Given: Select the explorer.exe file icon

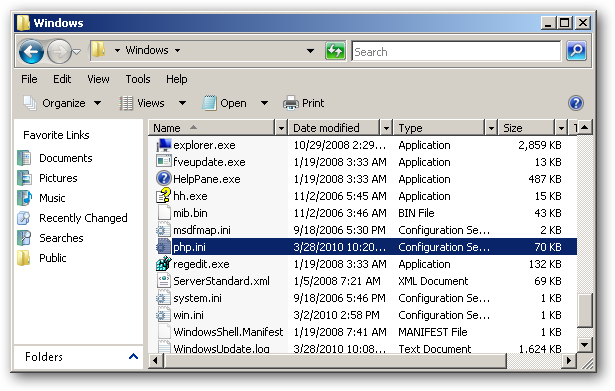Looking at the screenshot, I should pos(164,145).
